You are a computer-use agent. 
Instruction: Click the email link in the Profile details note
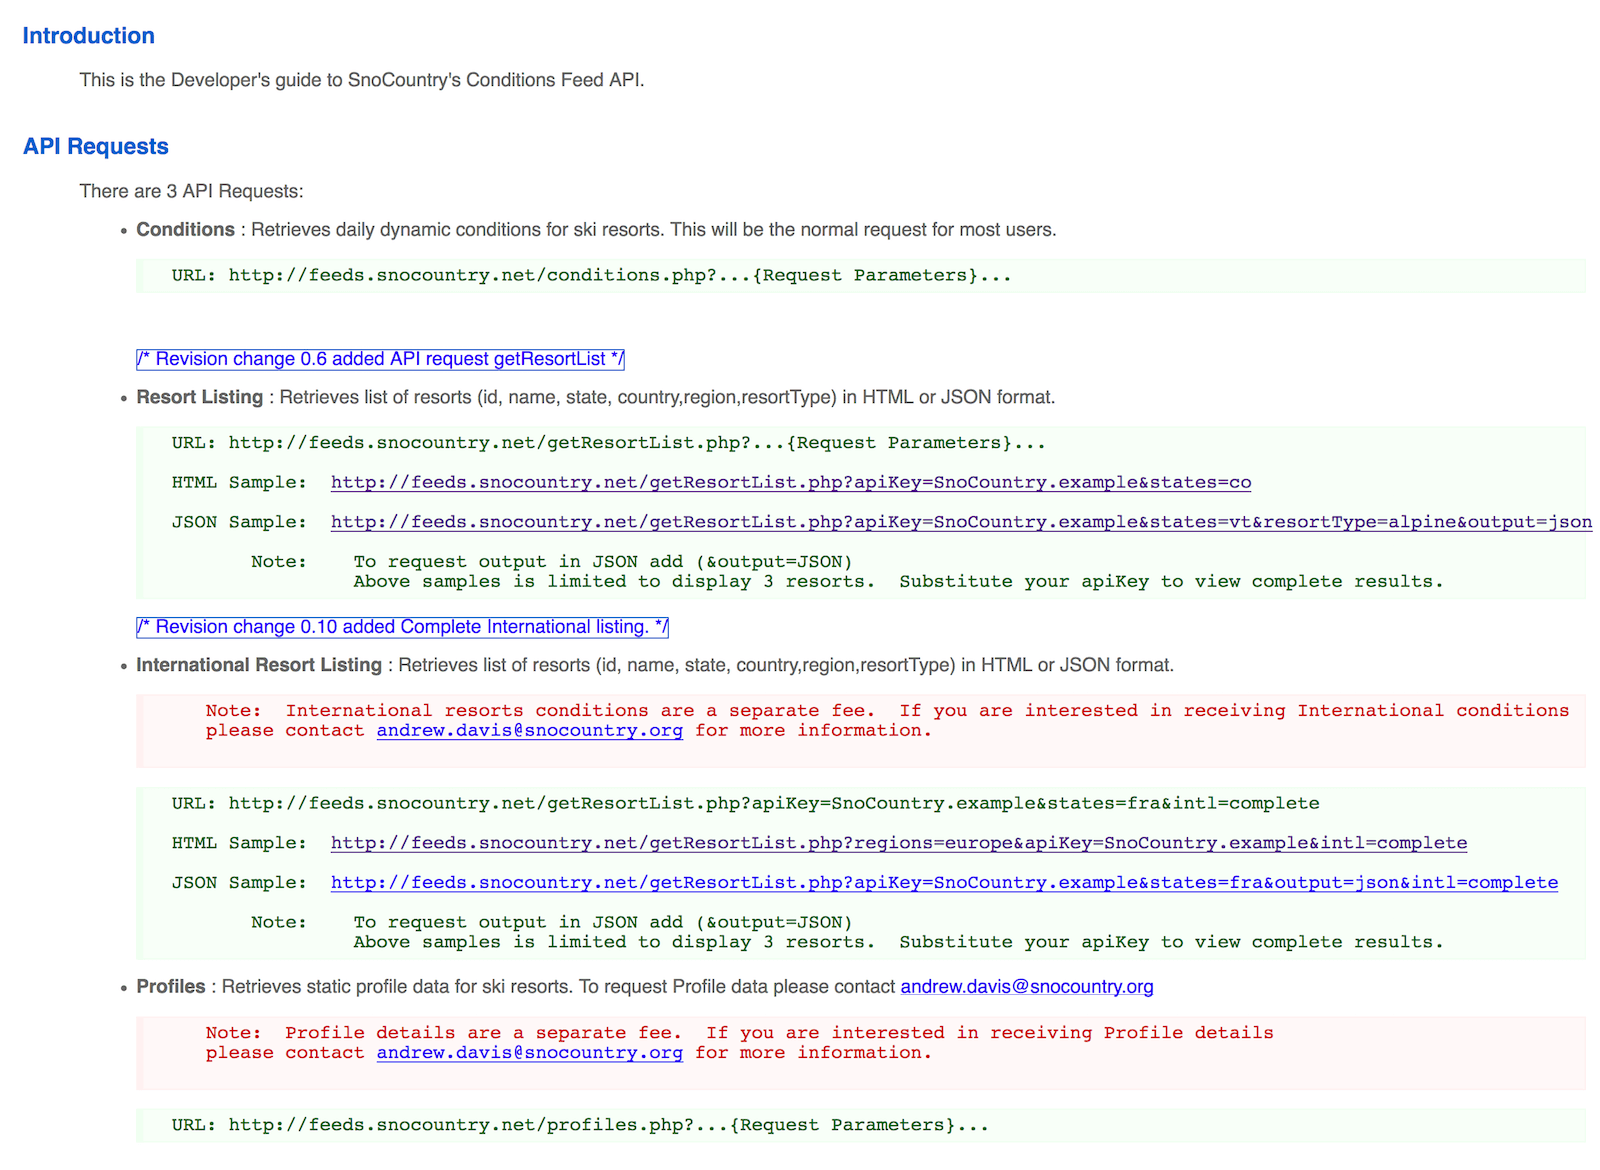(529, 1053)
